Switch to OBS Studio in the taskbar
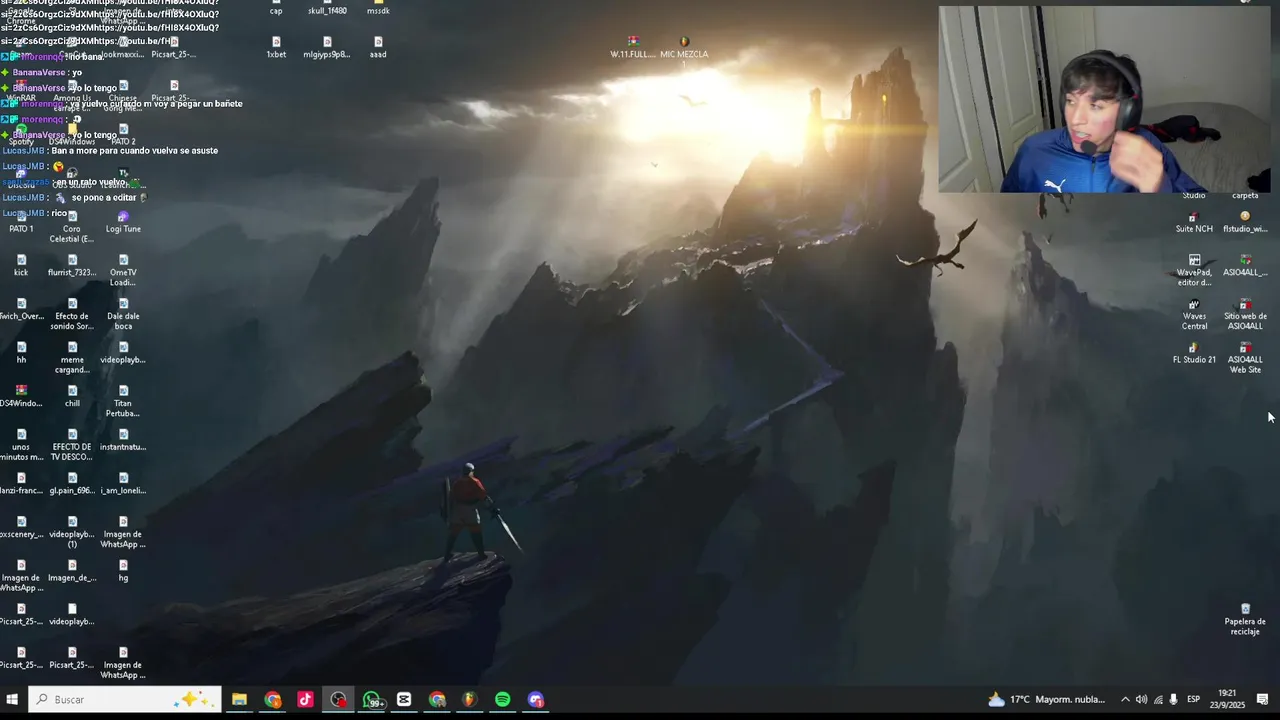Image resolution: width=1280 pixels, height=720 pixels. click(x=339, y=699)
